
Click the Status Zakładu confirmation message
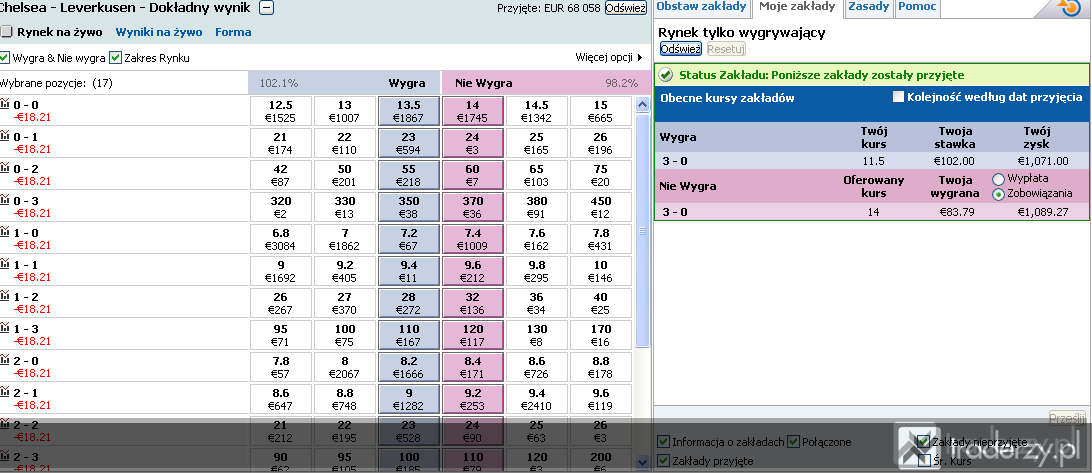(822, 75)
